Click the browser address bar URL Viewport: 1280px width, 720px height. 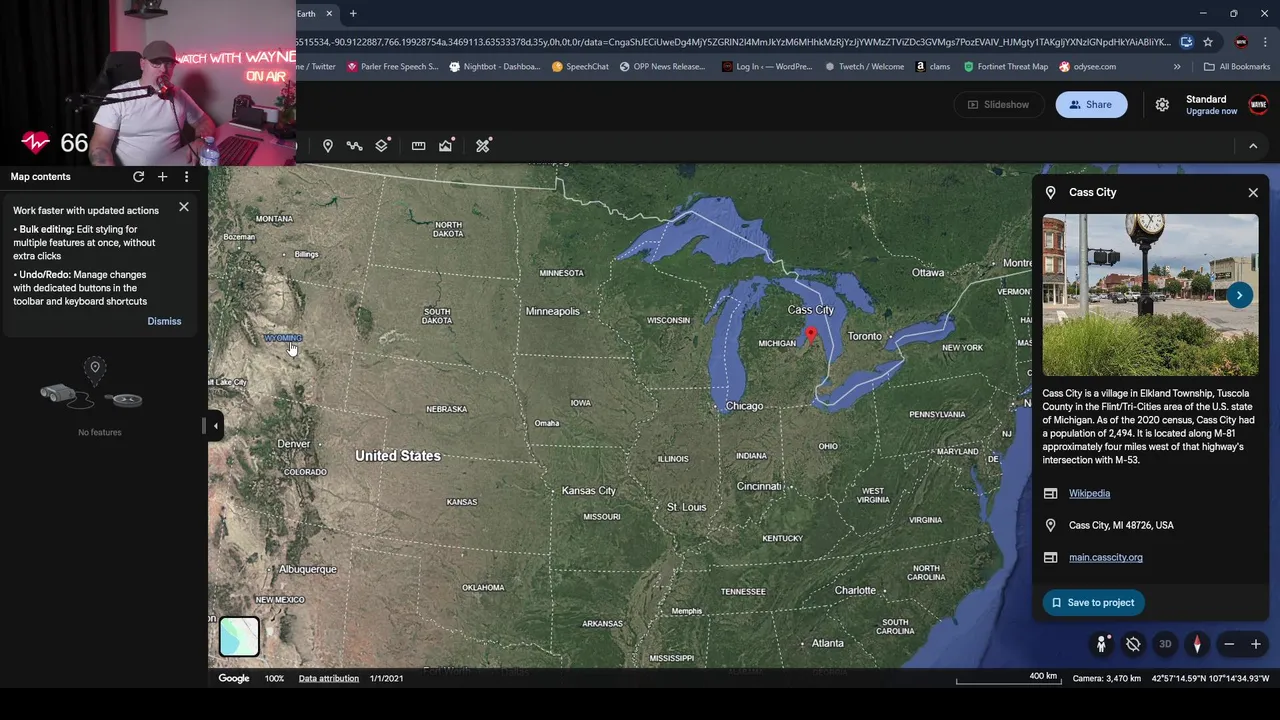tap(735, 42)
